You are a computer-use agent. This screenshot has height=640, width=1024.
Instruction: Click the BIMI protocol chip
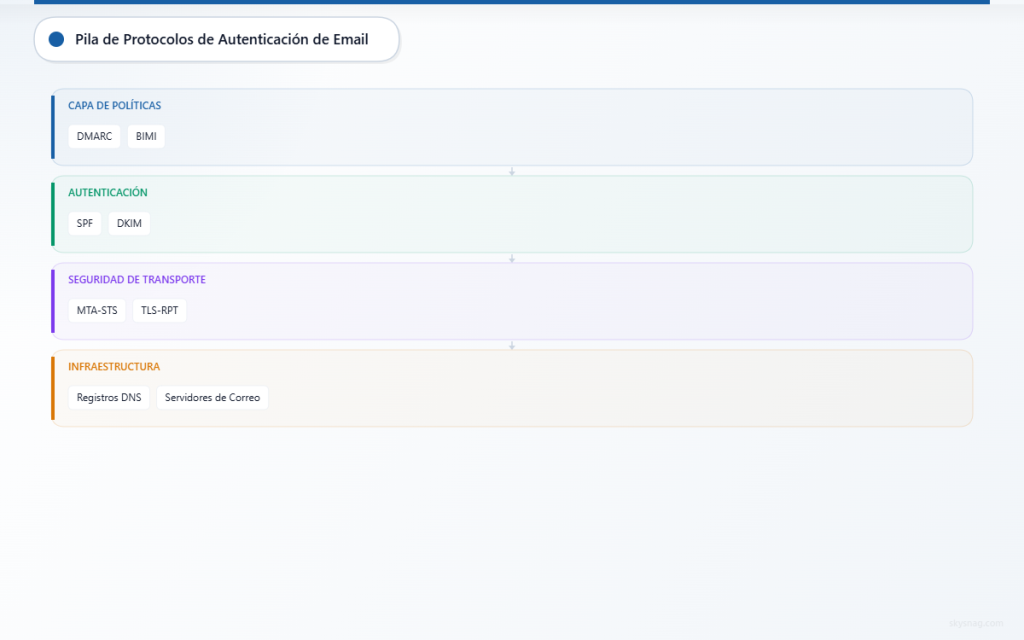(x=146, y=136)
